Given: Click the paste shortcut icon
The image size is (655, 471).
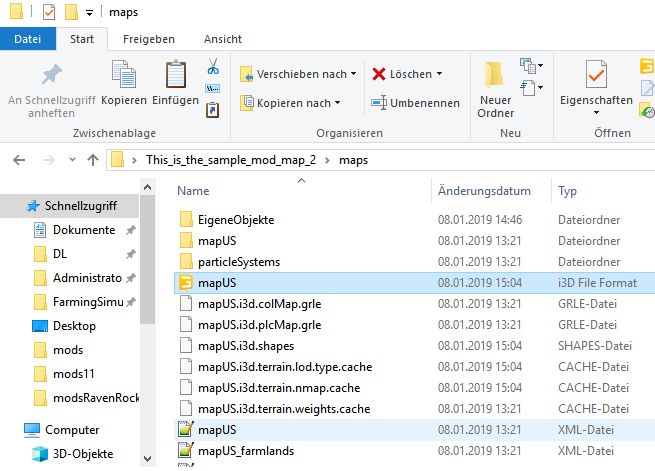Looking at the screenshot, I should point(213,110).
